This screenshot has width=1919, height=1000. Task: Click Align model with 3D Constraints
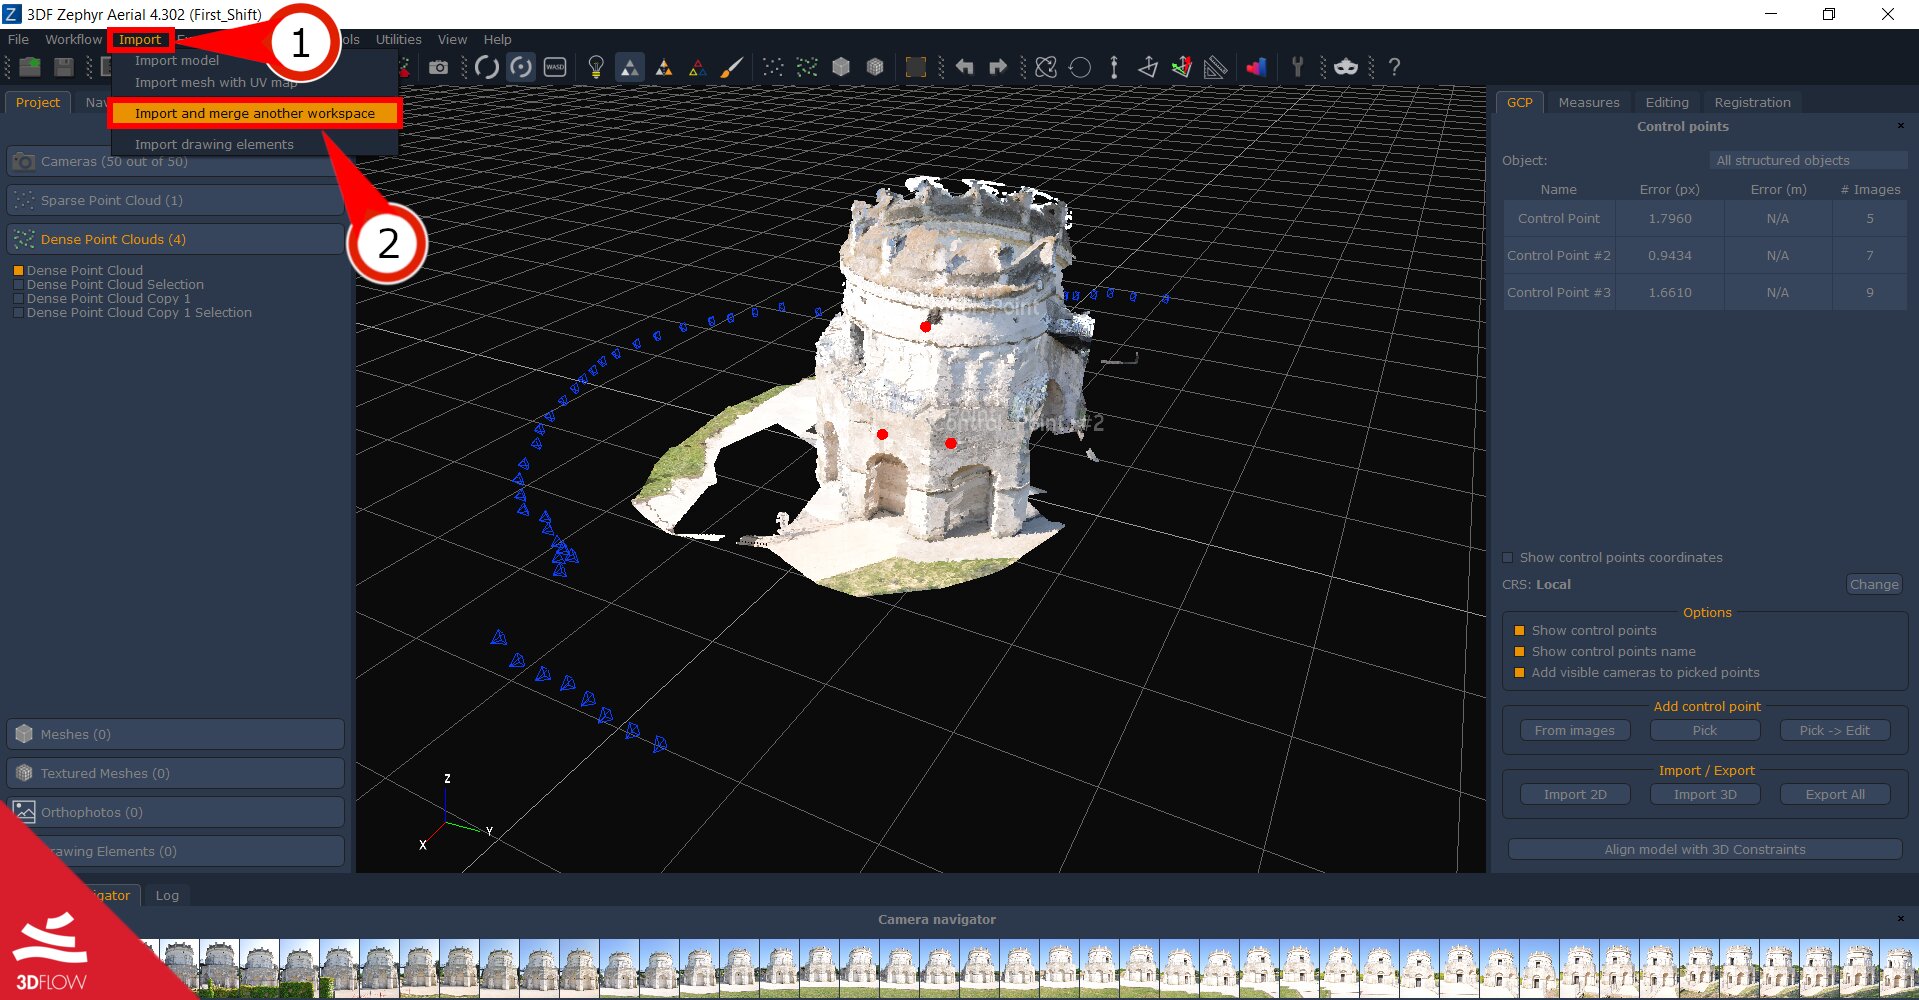(1705, 849)
